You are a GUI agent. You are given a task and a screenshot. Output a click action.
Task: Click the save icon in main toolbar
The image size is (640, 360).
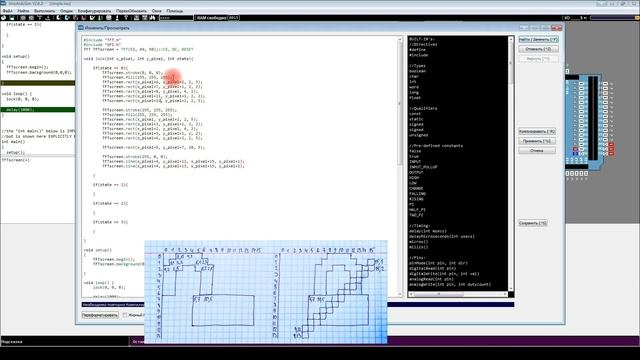tap(12, 18)
